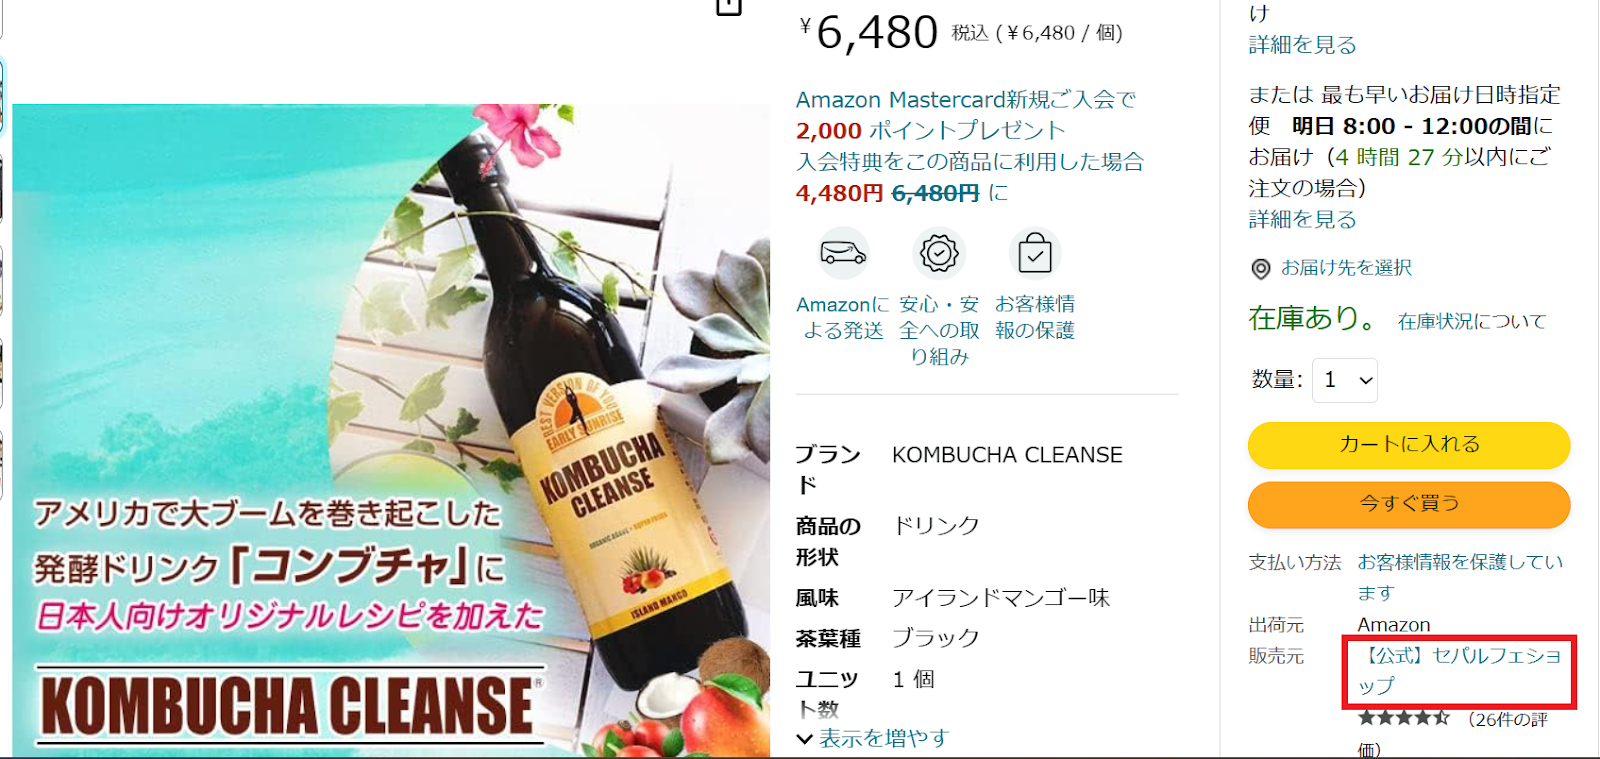Click the share icon above product image

pos(729,7)
